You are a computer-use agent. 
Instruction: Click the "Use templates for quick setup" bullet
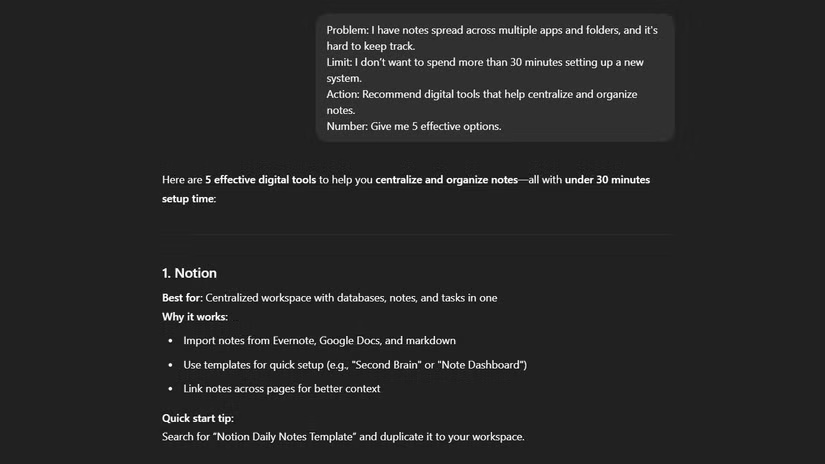(264, 365)
